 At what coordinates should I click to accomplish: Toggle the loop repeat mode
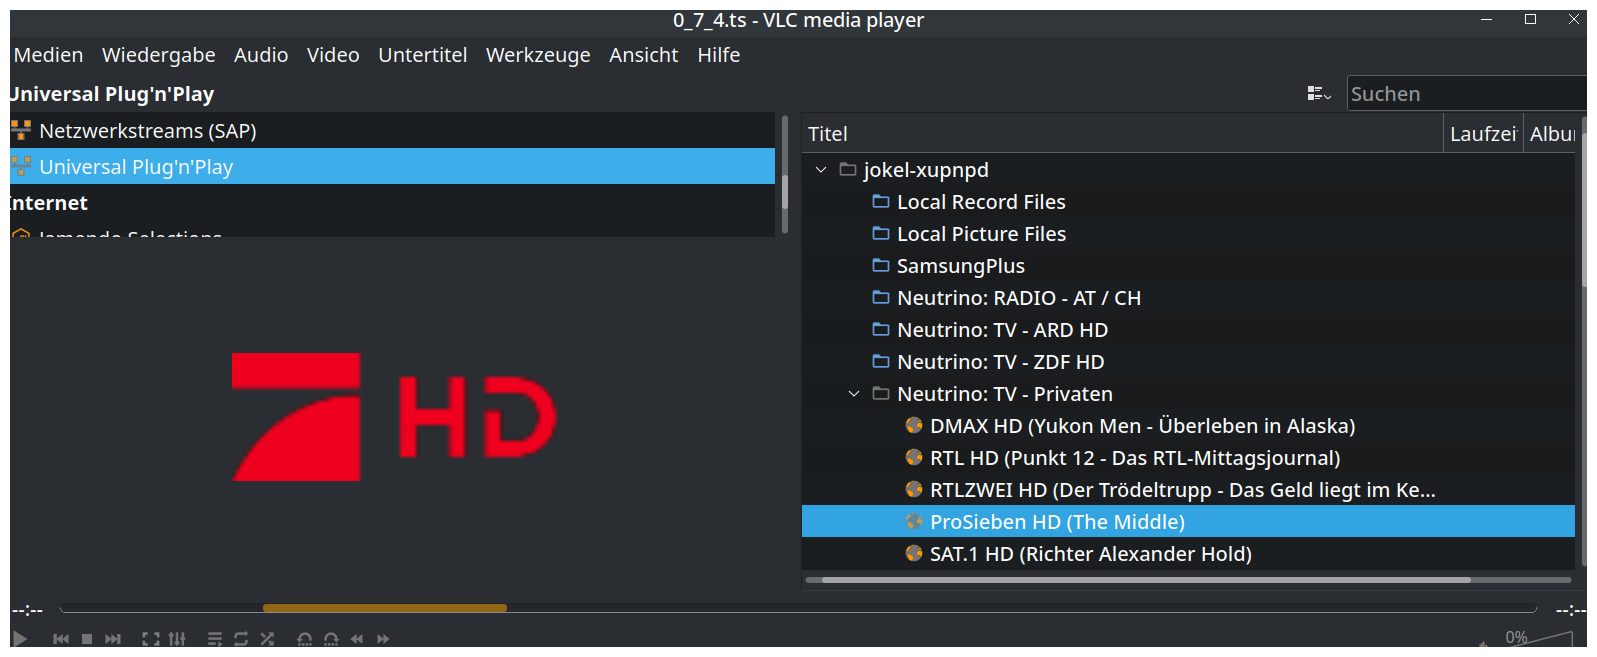point(241,639)
